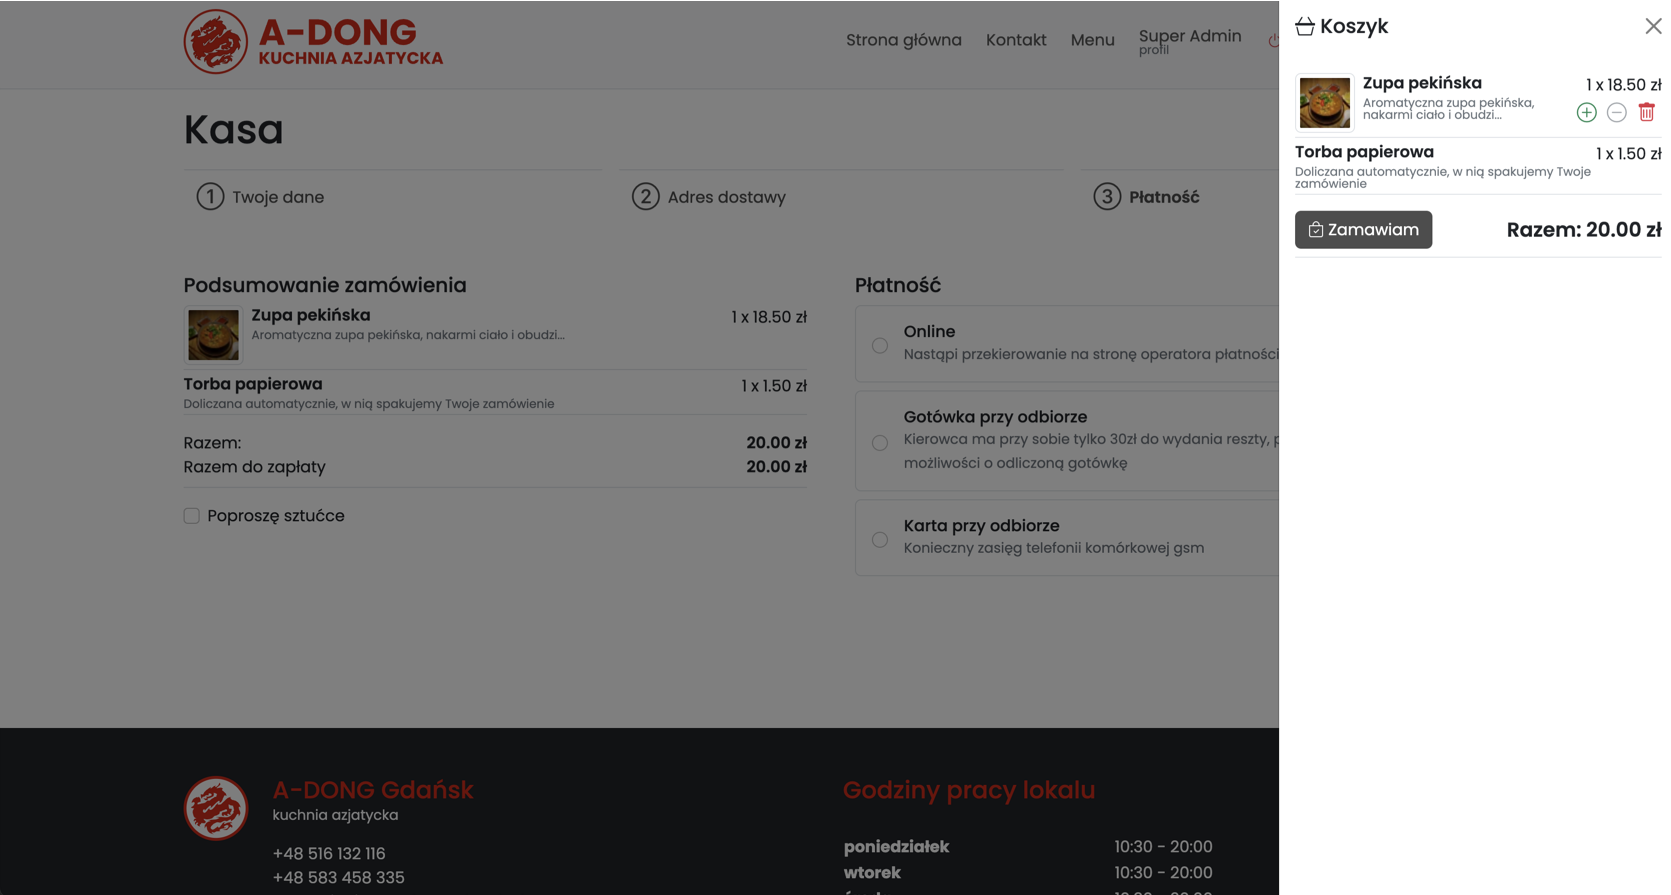Viewport: 1671px width, 895px height.
Task: Delete Zupa pekińska using red trash icon
Action: pyautogui.click(x=1646, y=113)
